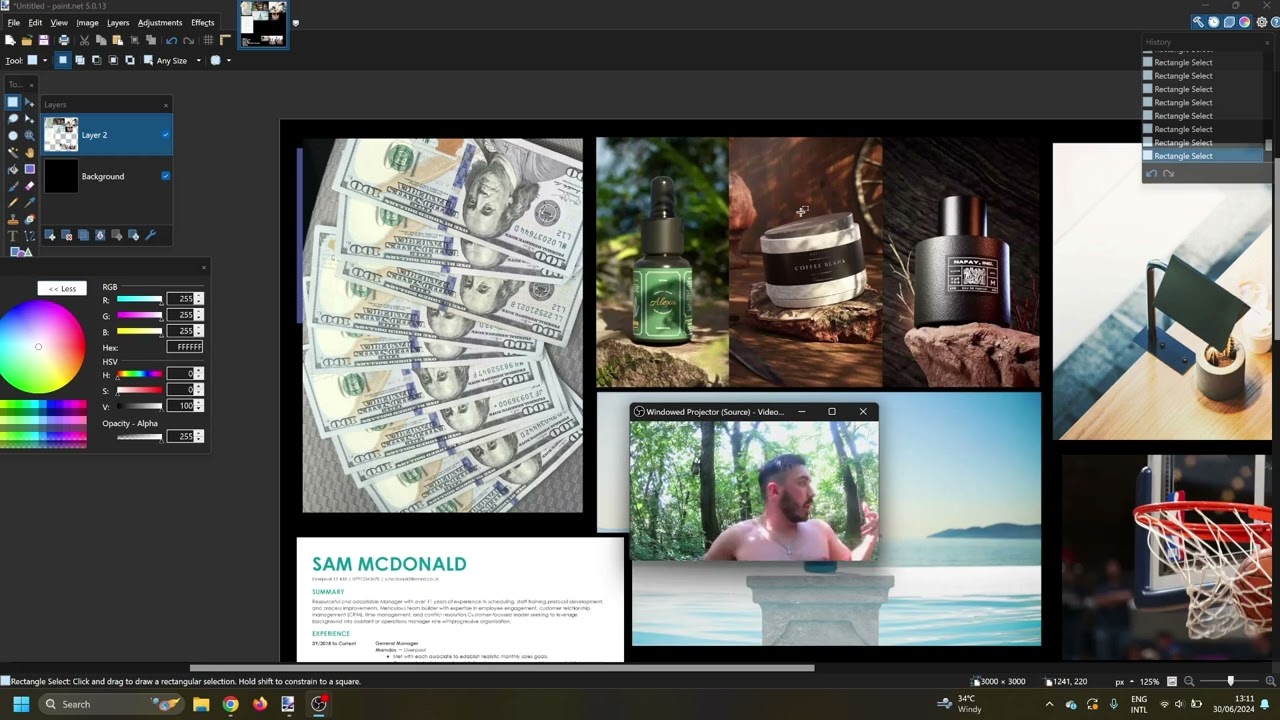Open the Effects menu
This screenshot has height=720, width=1280.
pos(203,22)
